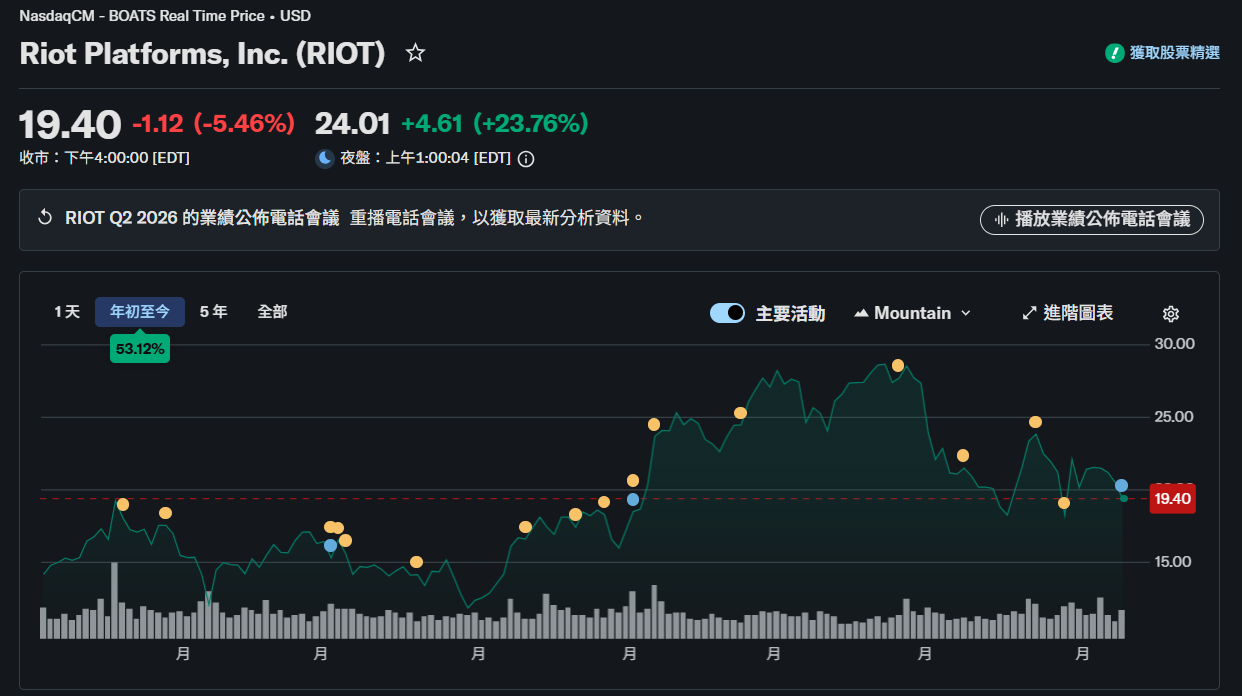Image resolution: width=1242 pixels, height=696 pixels.
Task: Click the highest yellow event marker near 30.00
Action: coord(898,365)
